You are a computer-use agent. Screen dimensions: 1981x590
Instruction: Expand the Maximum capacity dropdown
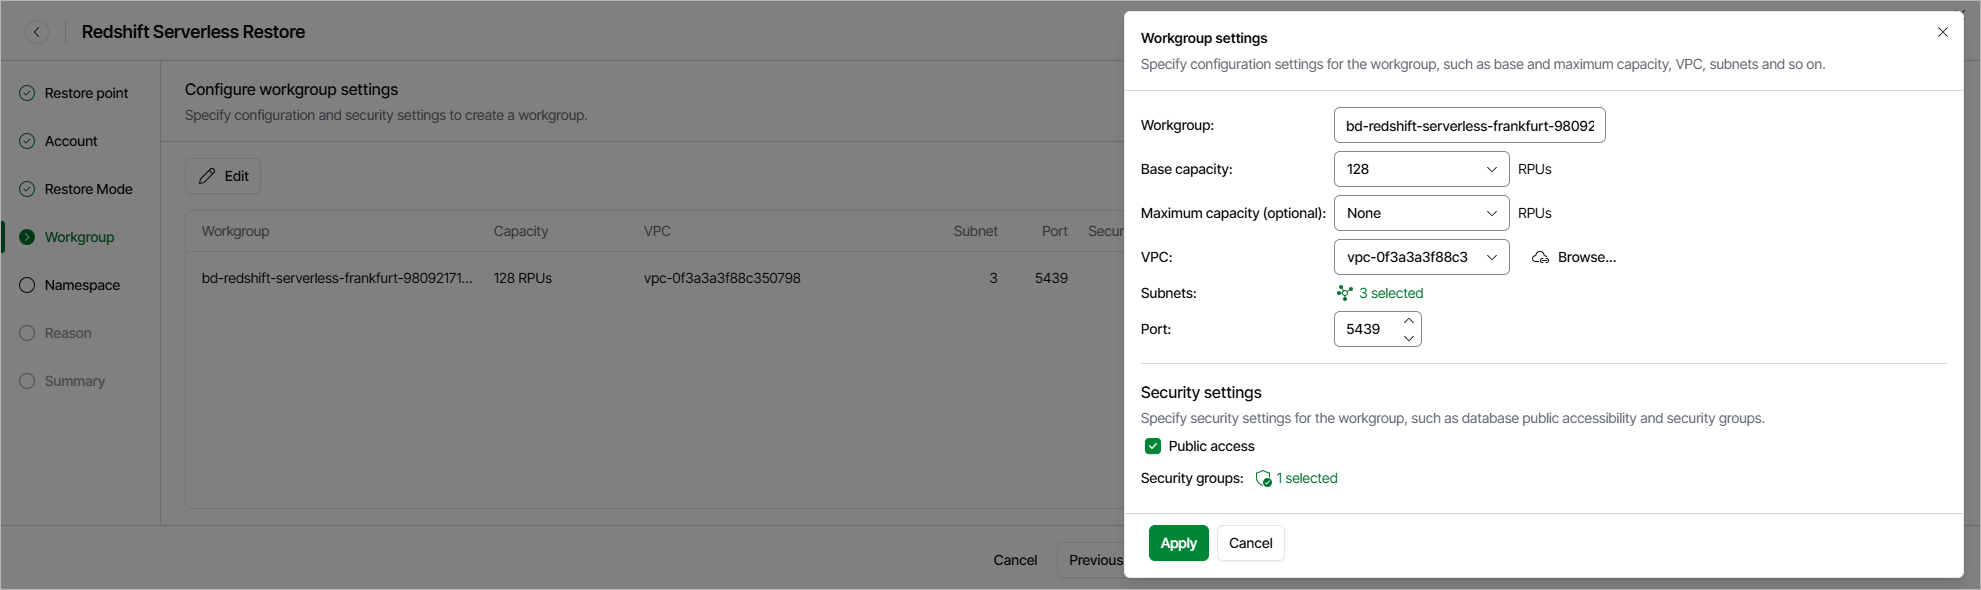coord(1420,213)
